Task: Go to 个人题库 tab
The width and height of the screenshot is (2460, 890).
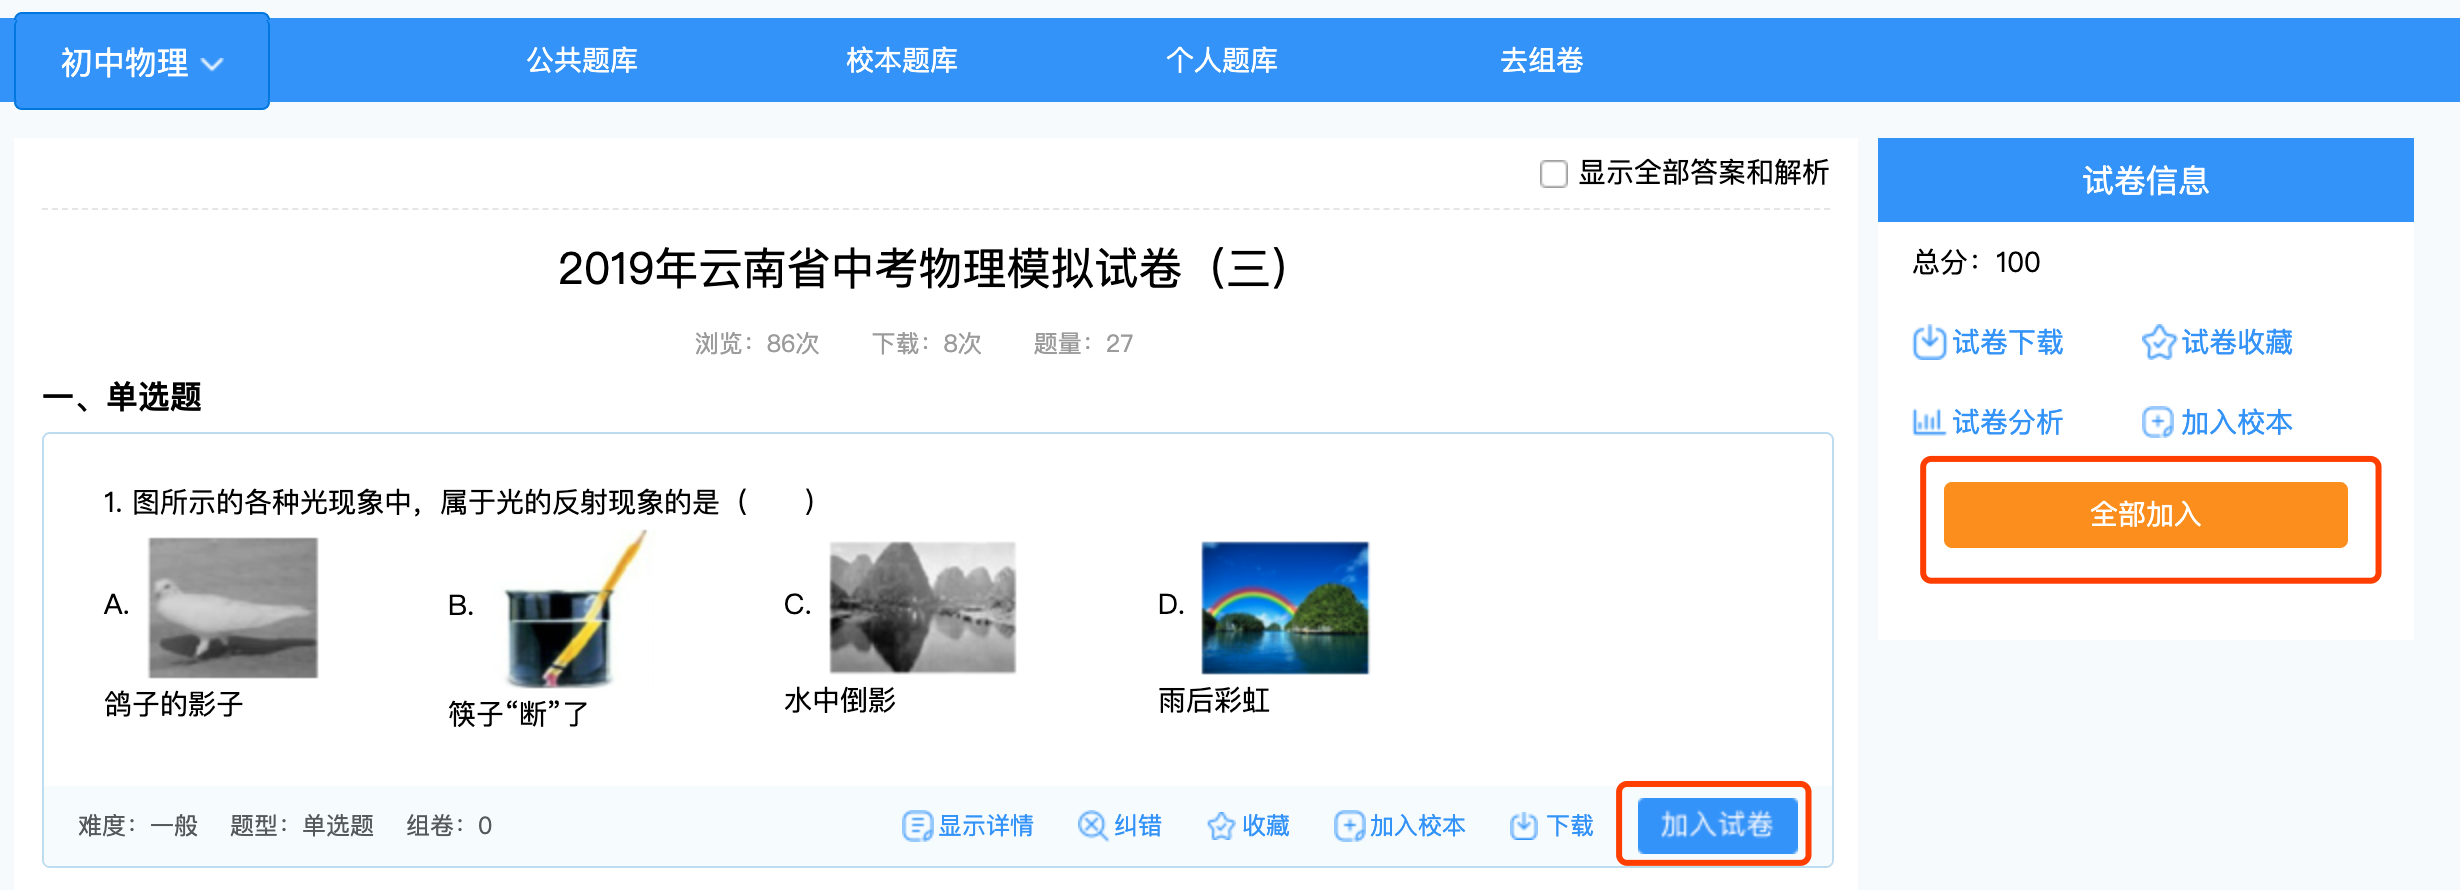Action: (x=1221, y=61)
